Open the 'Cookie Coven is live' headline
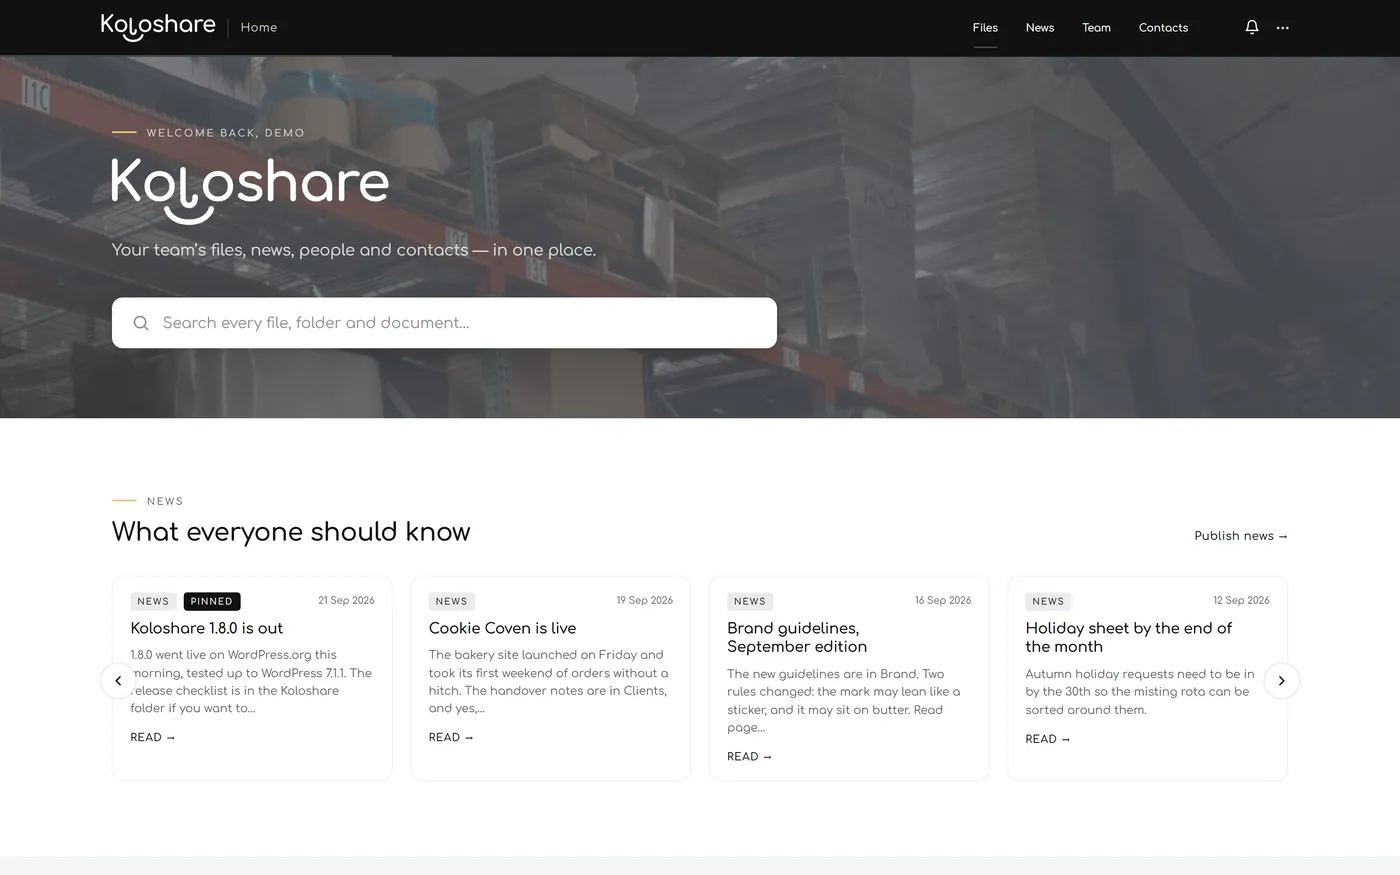Image resolution: width=1400 pixels, height=875 pixels. coord(502,628)
